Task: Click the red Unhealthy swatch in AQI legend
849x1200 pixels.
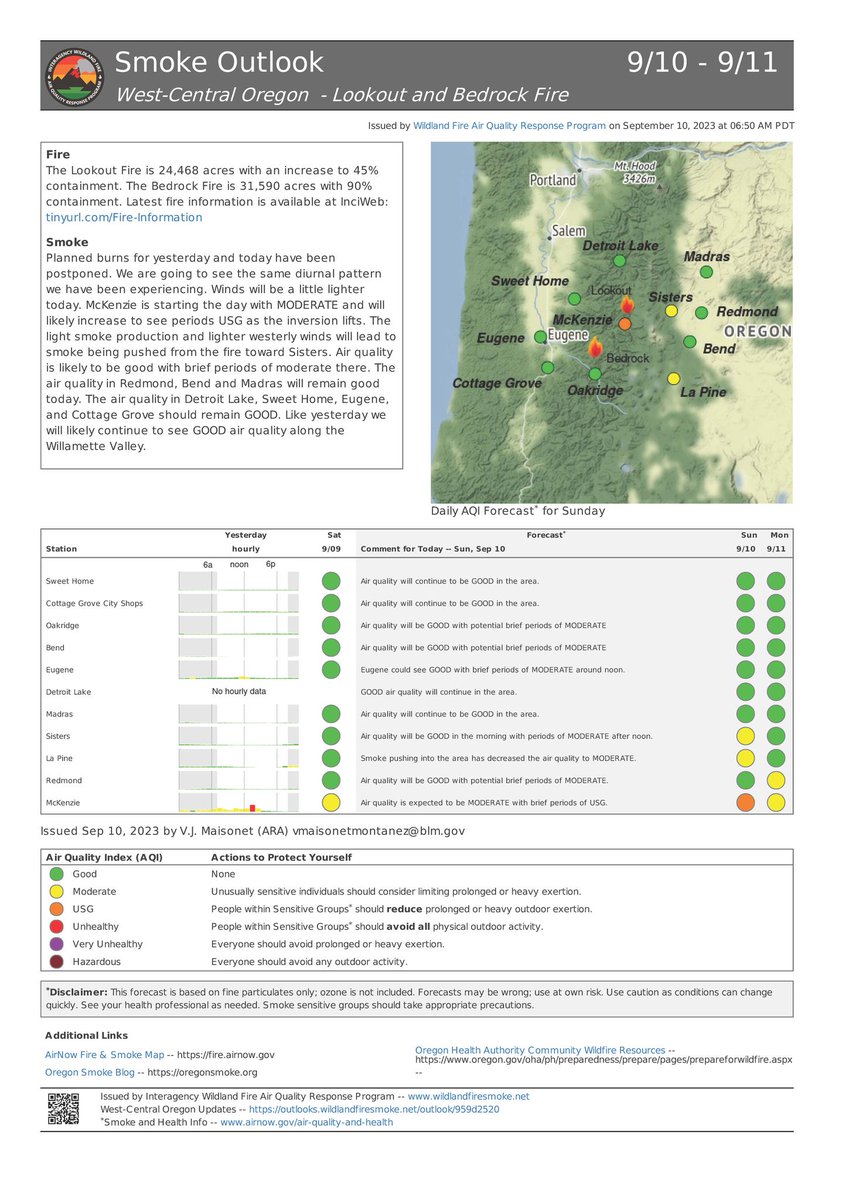Action: coord(56,926)
